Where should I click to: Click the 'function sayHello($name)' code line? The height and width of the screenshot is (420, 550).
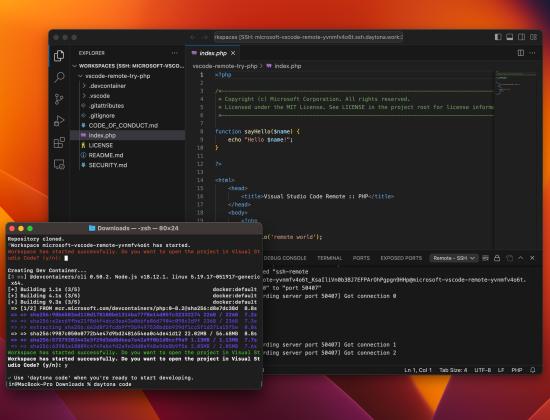click(257, 132)
